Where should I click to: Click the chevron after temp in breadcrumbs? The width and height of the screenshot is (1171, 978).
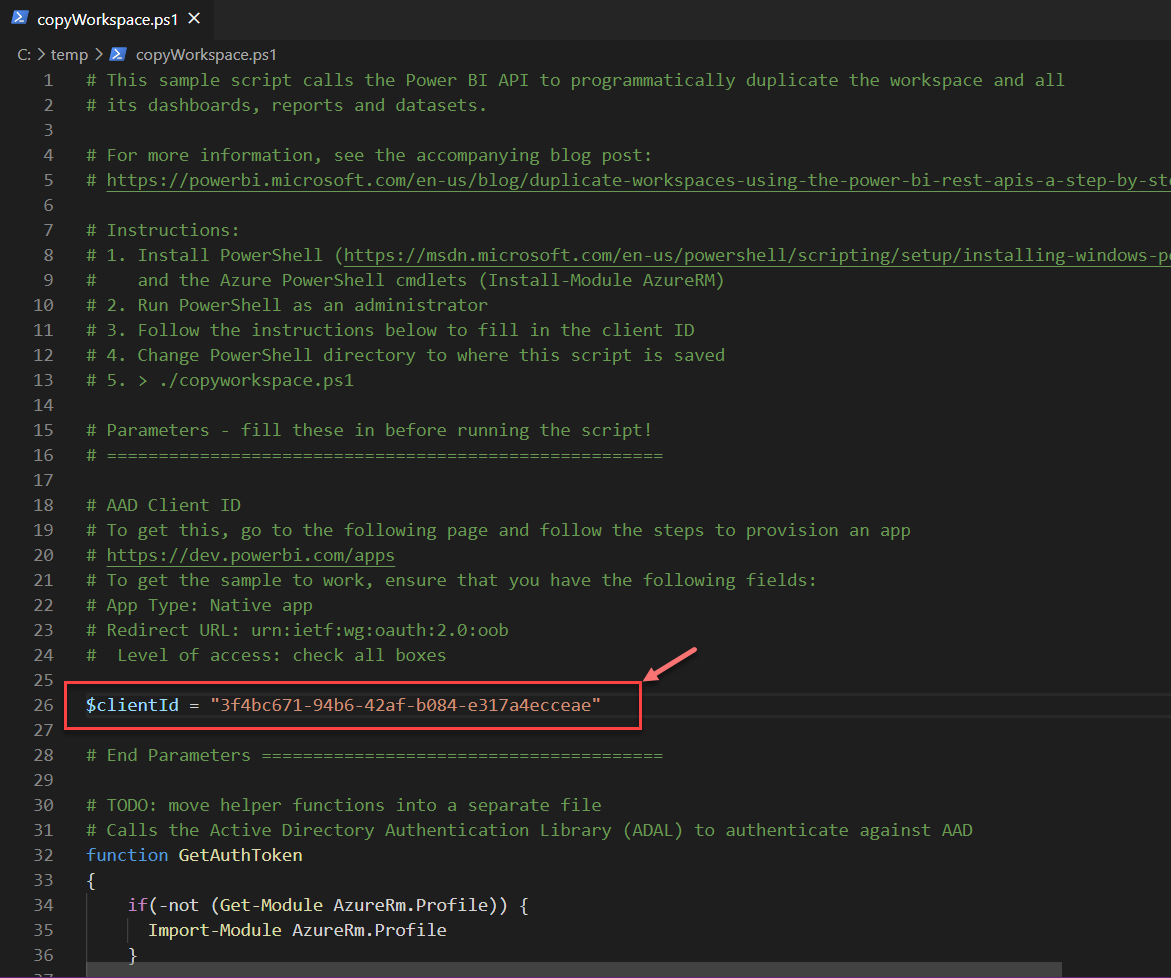tap(98, 54)
